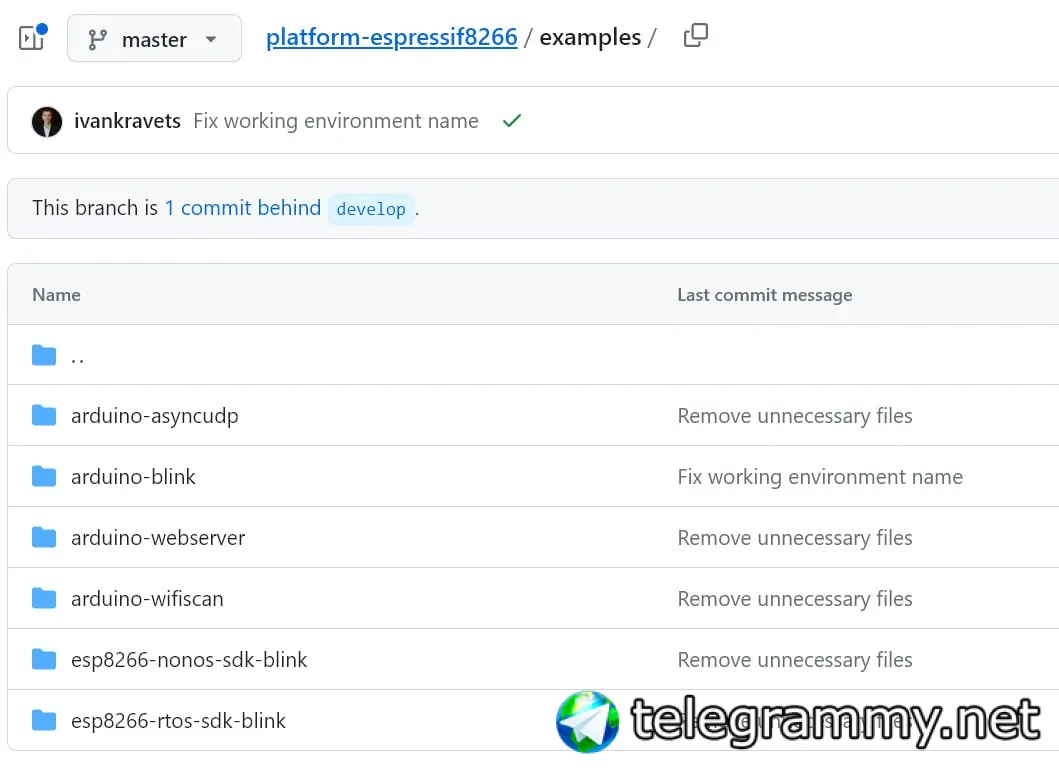Viewport: 1059px width, 782px height.
Task: Open the 'Fix working environment name' commit
Action: [335, 121]
